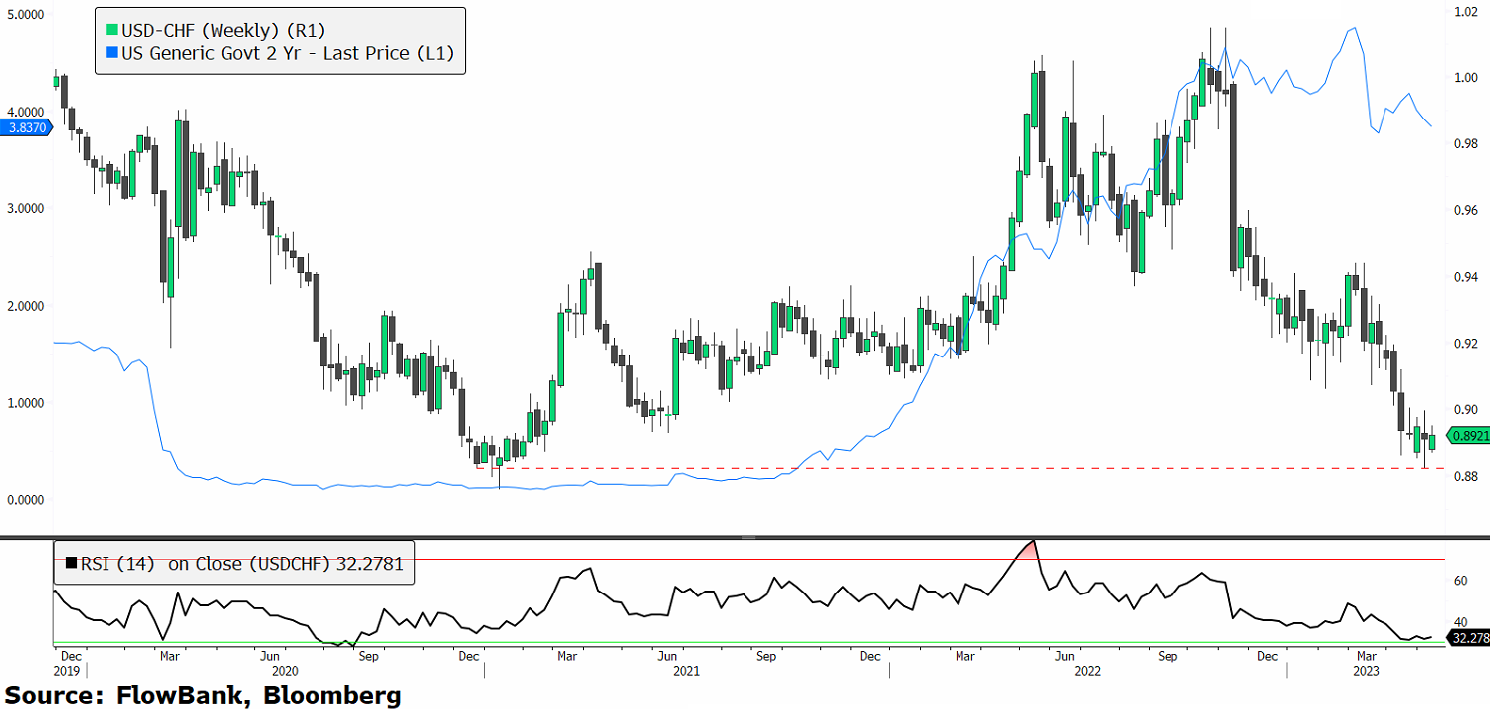Click the green USD-CHF legend swatch
The image size is (1490, 710).
pyautogui.click(x=110, y=29)
